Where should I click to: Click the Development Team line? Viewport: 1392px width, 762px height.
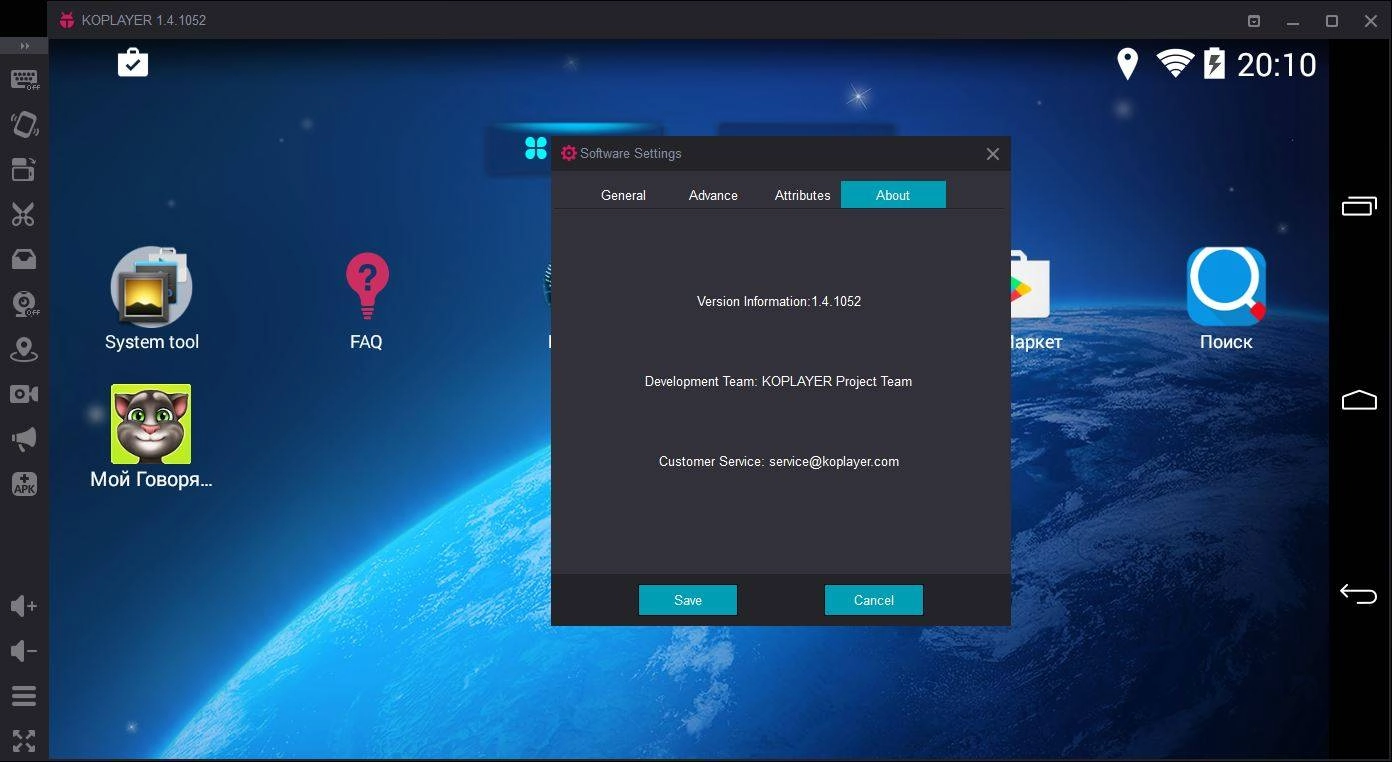click(778, 381)
